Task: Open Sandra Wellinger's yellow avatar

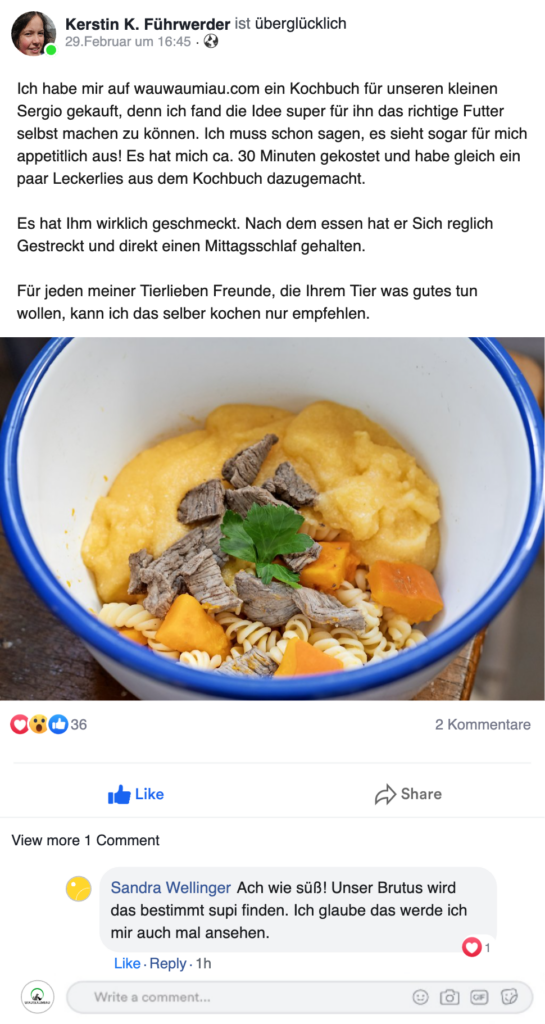Action: [x=79, y=889]
